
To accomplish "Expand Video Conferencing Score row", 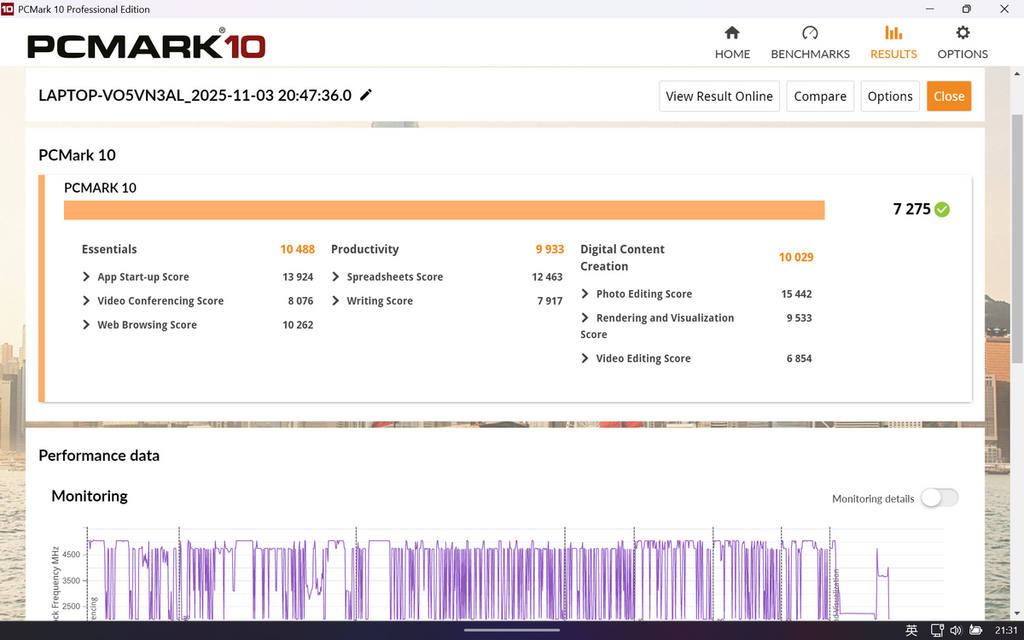I will coord(87,301).
